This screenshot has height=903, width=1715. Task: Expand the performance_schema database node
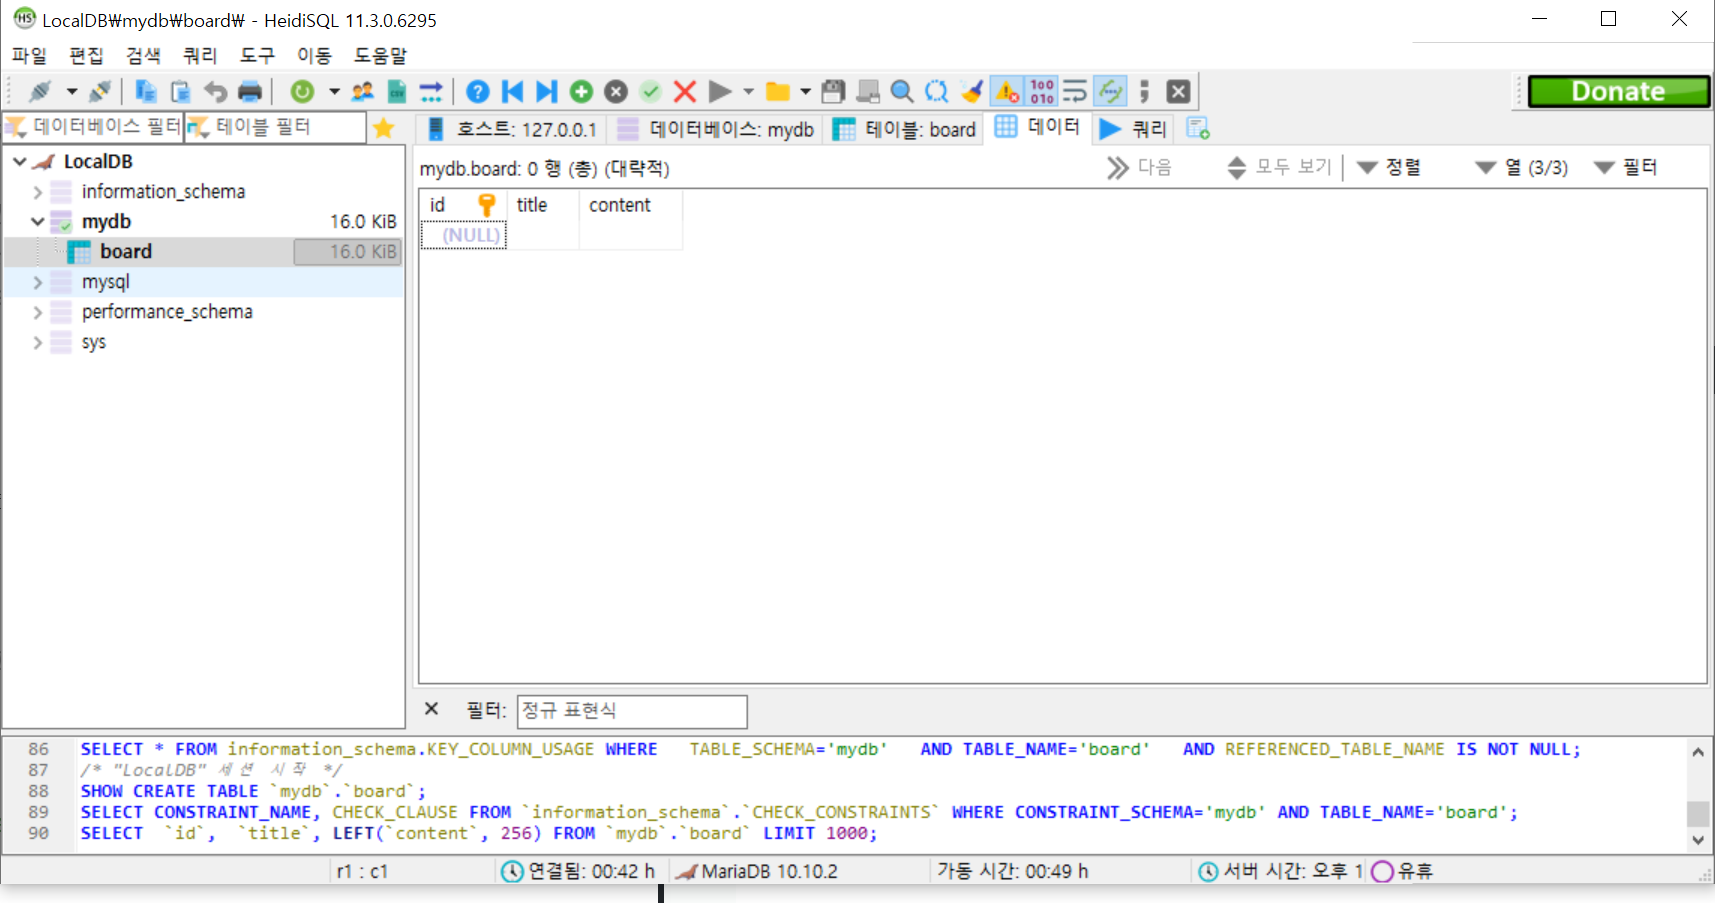pyautogui.click(x=37, y=312)
